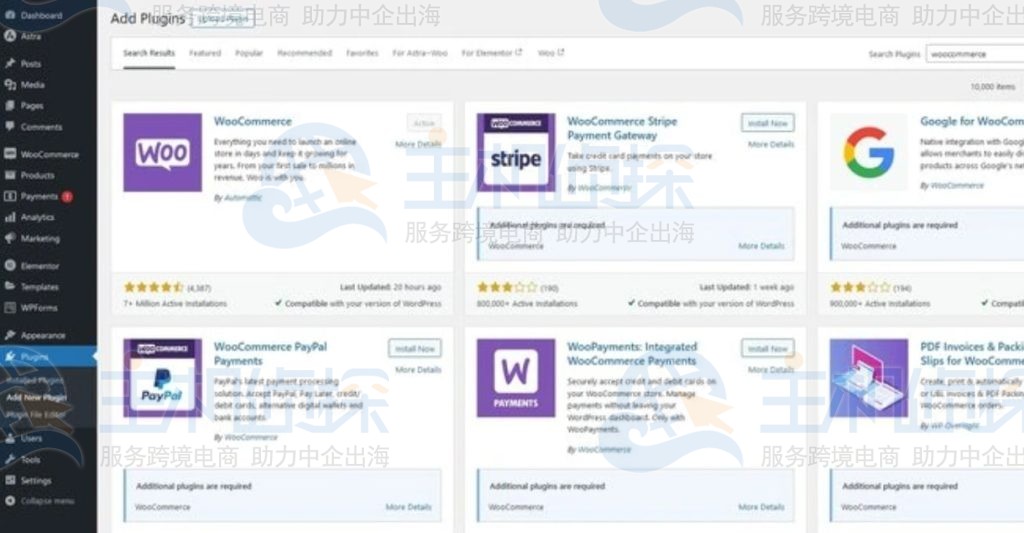This screenshot has height=533, width=1024.
Task: Click the Search Plugins input field
Action: tap(974, 54)
